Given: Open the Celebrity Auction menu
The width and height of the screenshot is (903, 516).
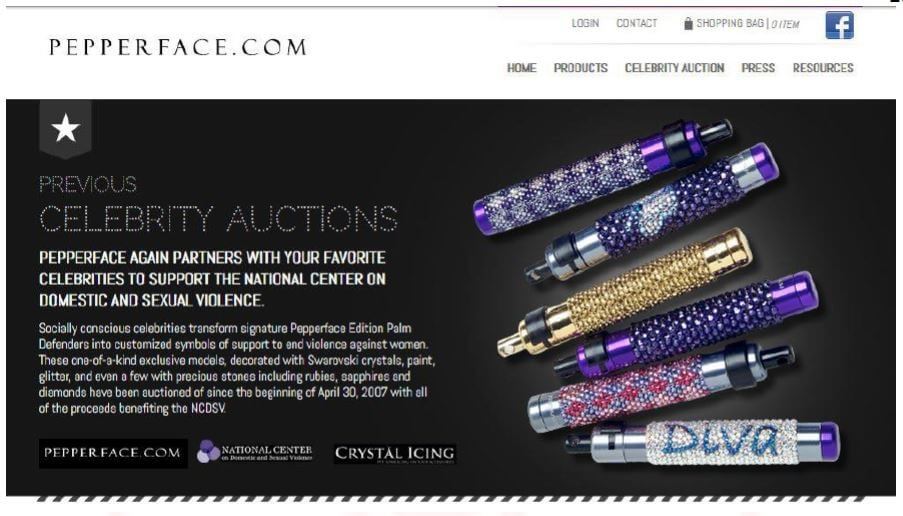Looking at the screenshot, I should tap(674, 68).
